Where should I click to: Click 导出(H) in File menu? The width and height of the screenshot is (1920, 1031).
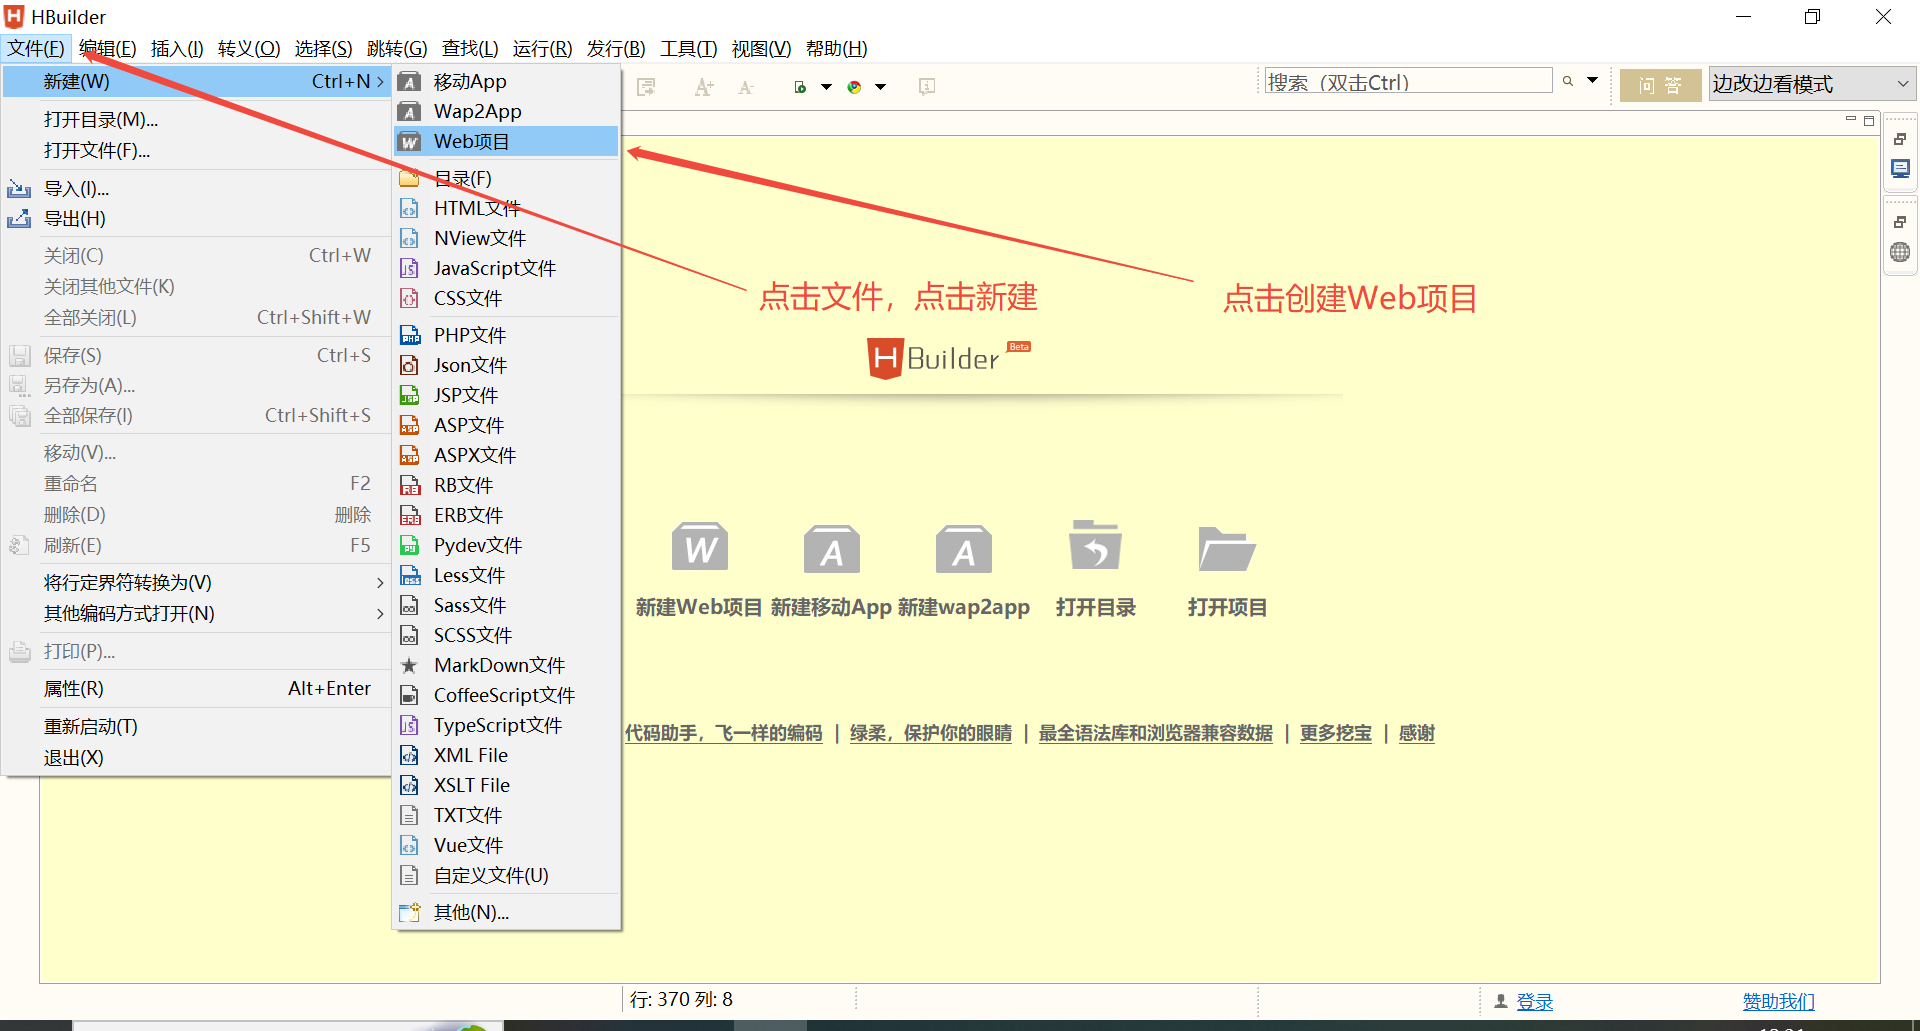(x=197, y=218)
